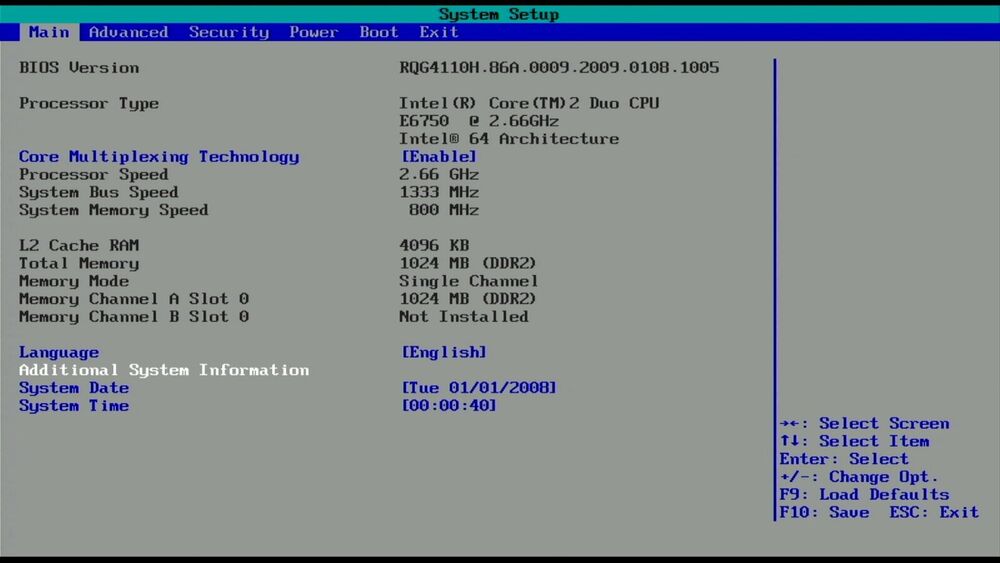Click the Not Installed value
1000x563 pixels.
point(464,317)
